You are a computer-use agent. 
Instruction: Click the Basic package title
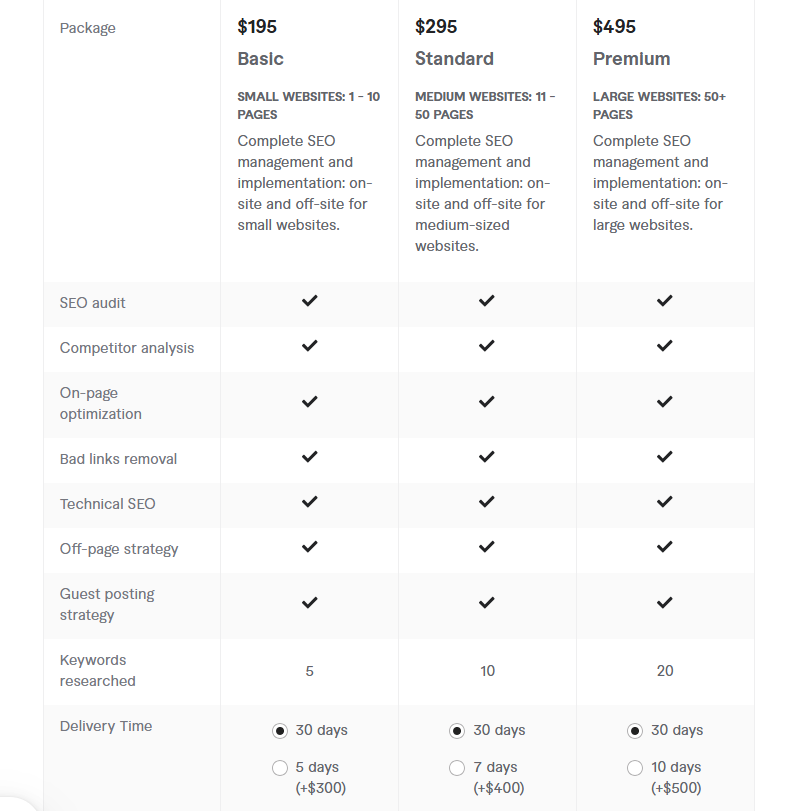click(x=261, y=59)
